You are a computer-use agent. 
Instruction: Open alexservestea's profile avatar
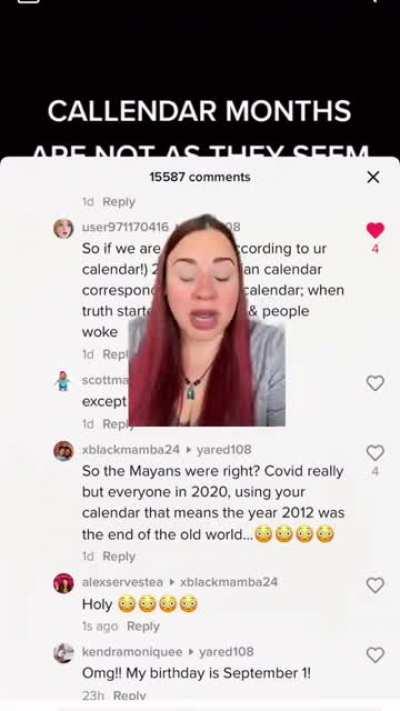click(x=63, y=583)
